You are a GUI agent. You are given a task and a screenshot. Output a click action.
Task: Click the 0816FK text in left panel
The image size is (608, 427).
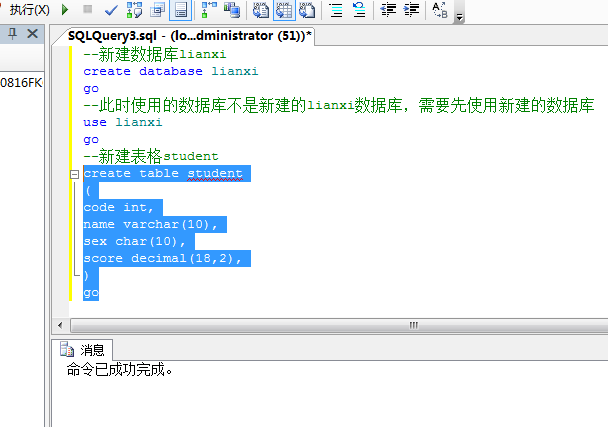click(x=21, y=83)
